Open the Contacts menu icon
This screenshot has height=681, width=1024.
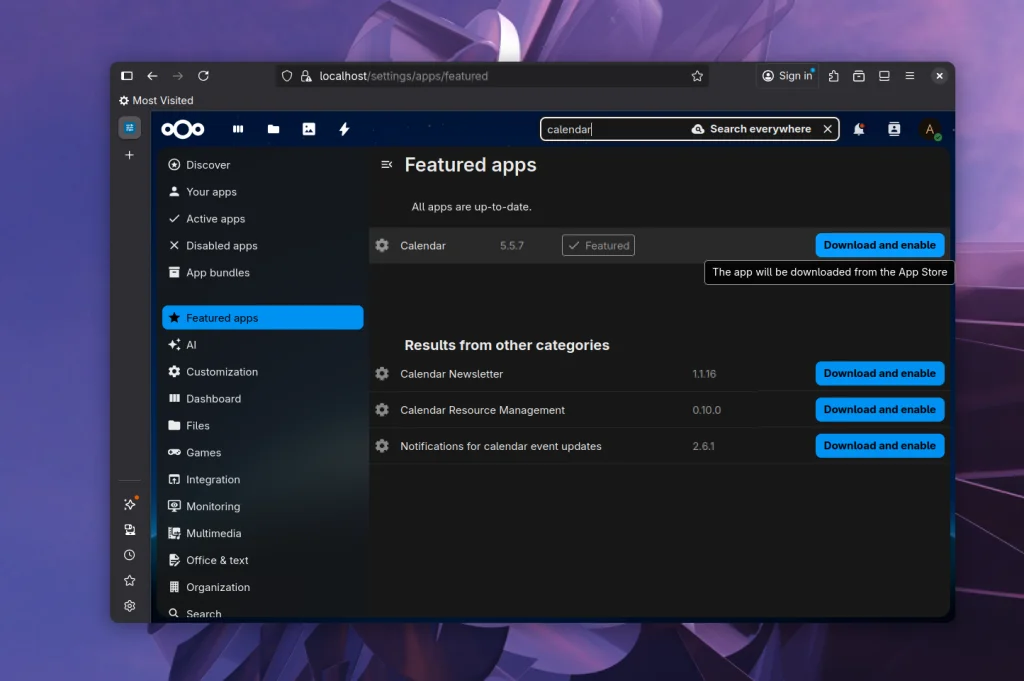click(x=894, y=129)
